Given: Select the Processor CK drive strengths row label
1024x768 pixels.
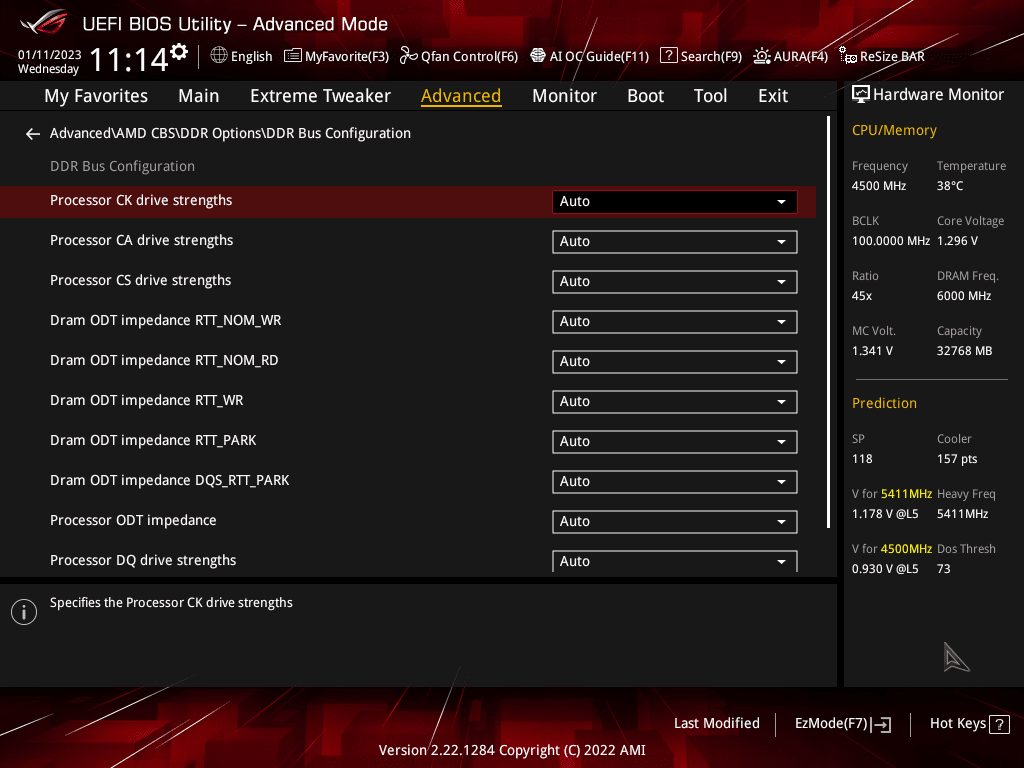Looking at the screenshot, I should (x=141, y=200).
